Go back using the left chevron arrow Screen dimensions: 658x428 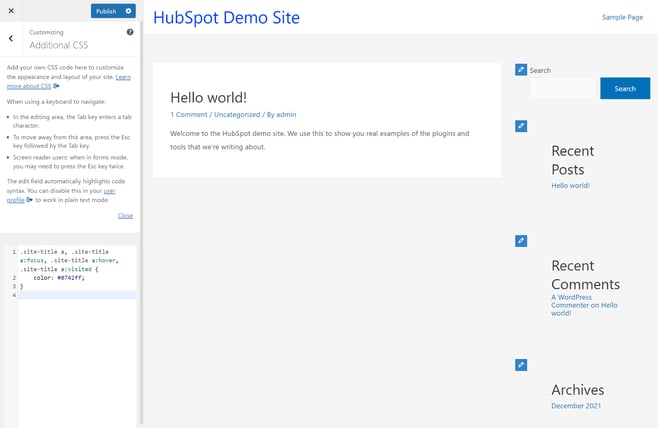(x=11, y=39)
